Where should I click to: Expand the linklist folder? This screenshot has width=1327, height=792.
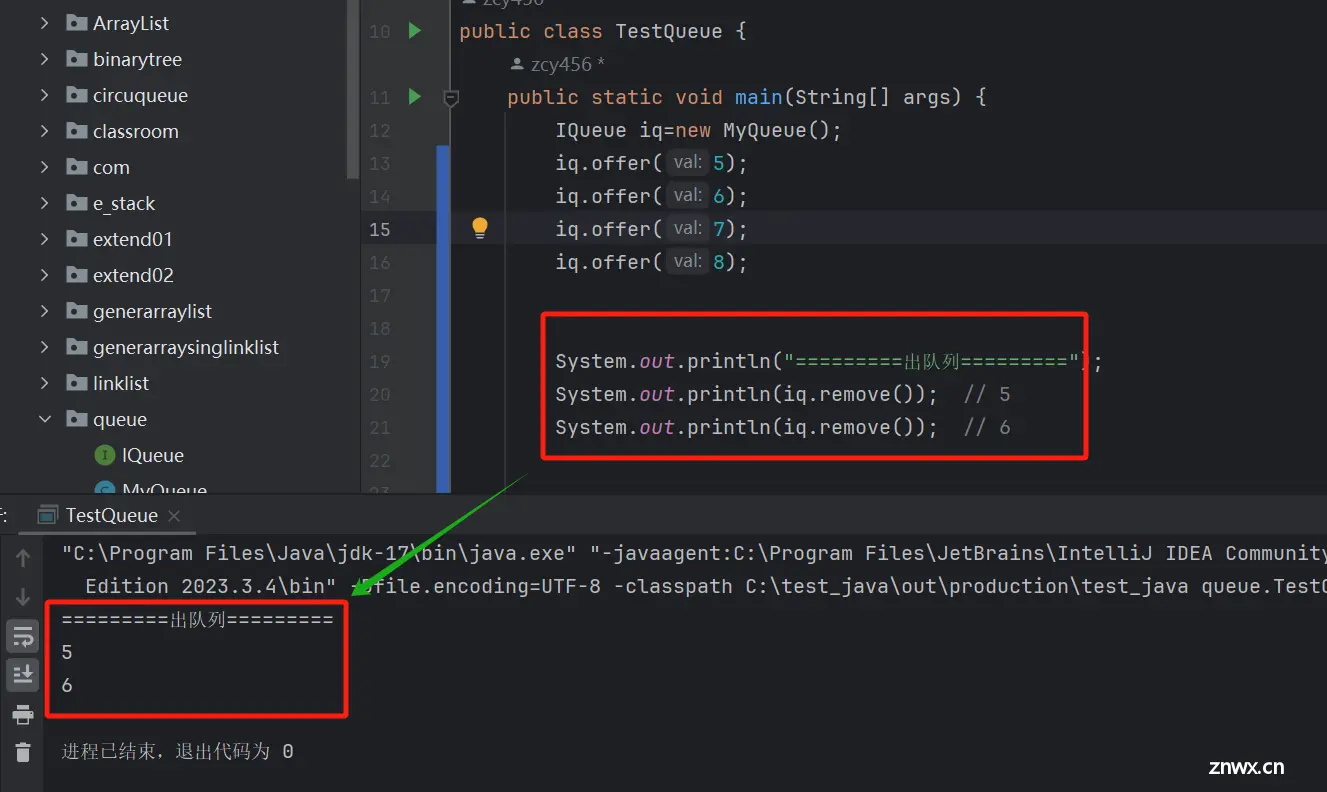pyautogui.click(x=44, y=383)
